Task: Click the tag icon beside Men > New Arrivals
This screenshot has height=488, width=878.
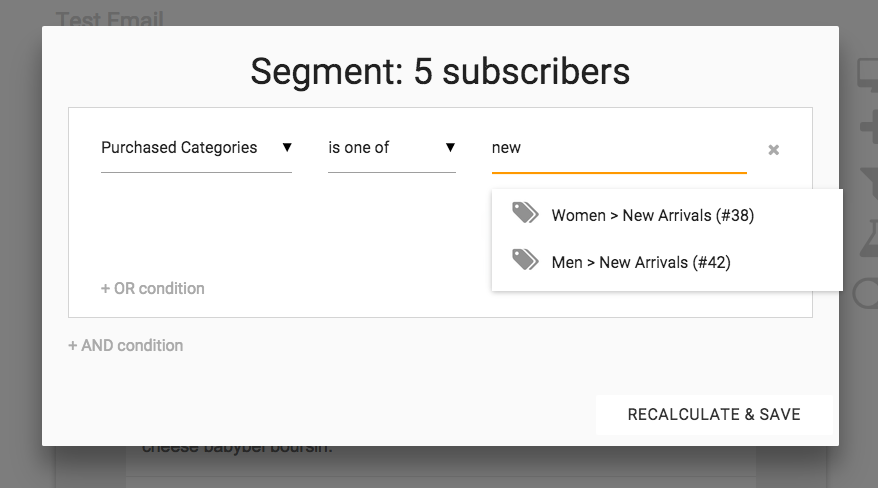Action: point(525,260)
